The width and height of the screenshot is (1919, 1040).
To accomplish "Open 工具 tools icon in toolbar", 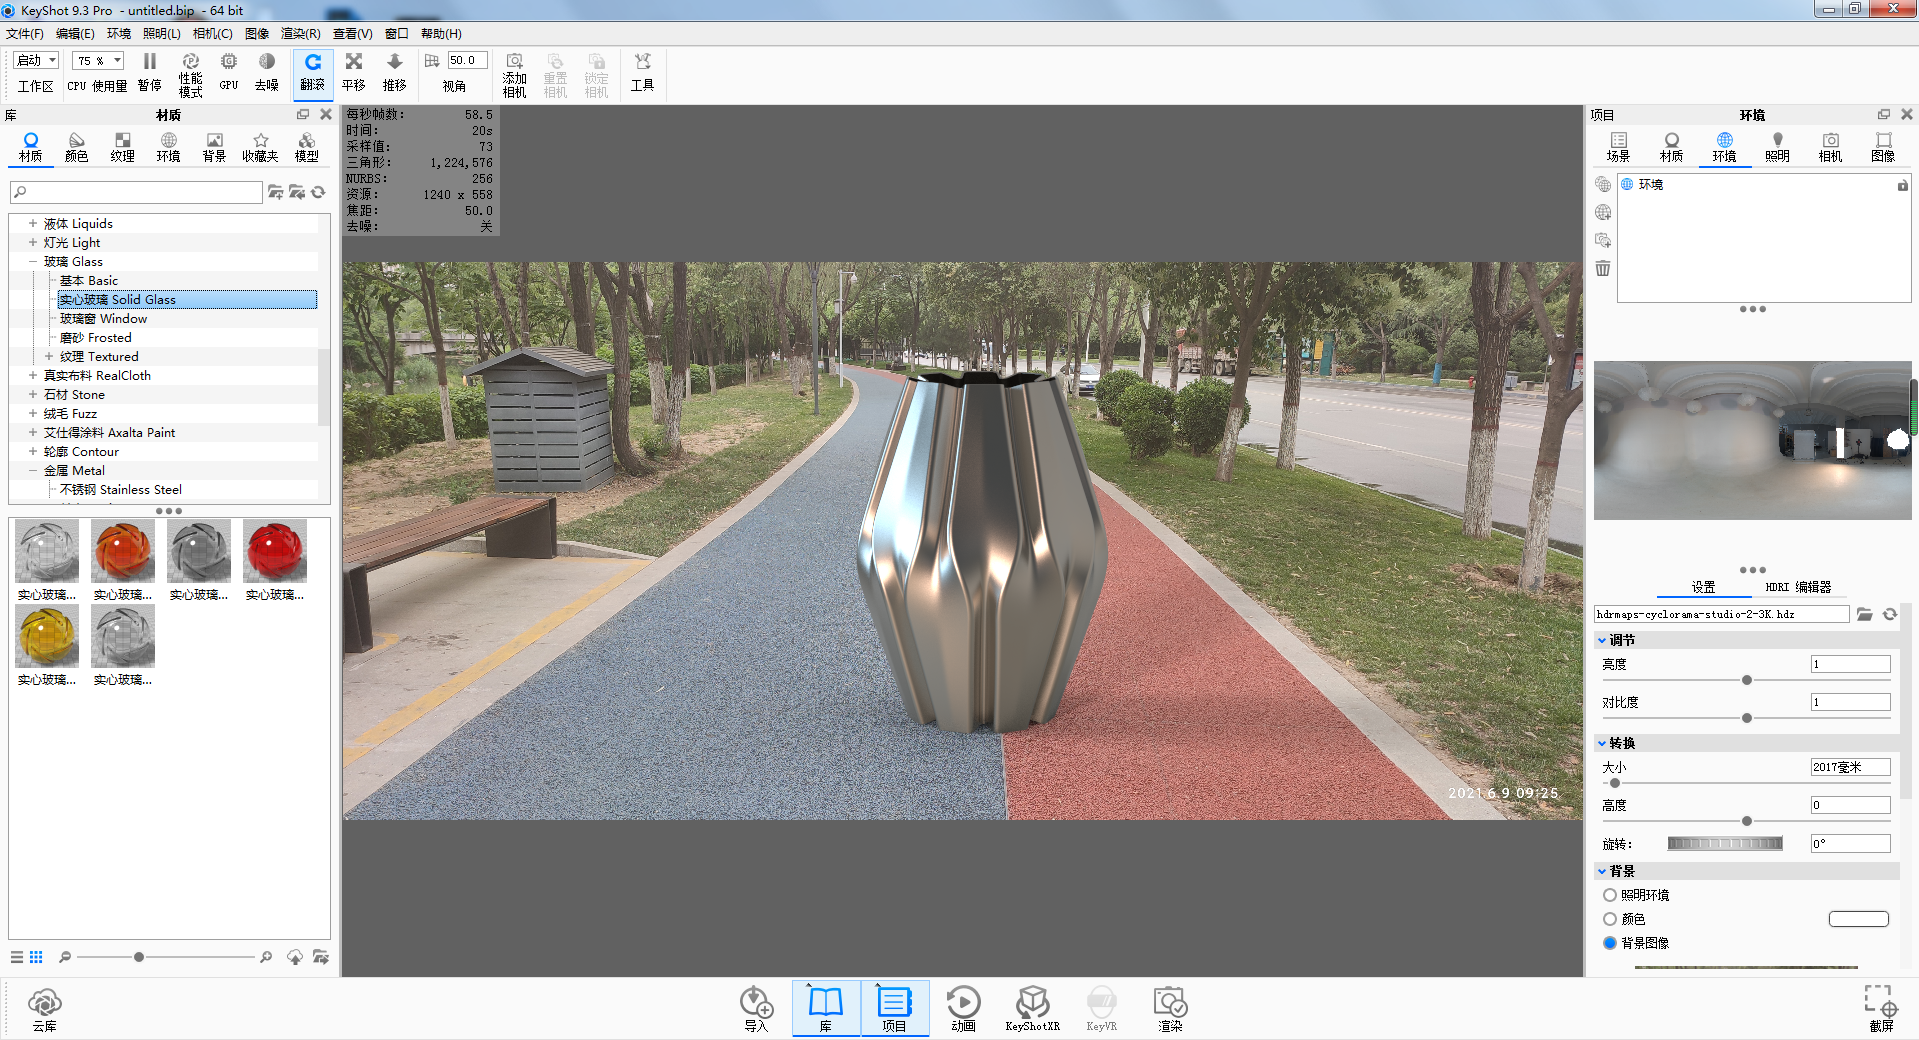I will (642, 73).
